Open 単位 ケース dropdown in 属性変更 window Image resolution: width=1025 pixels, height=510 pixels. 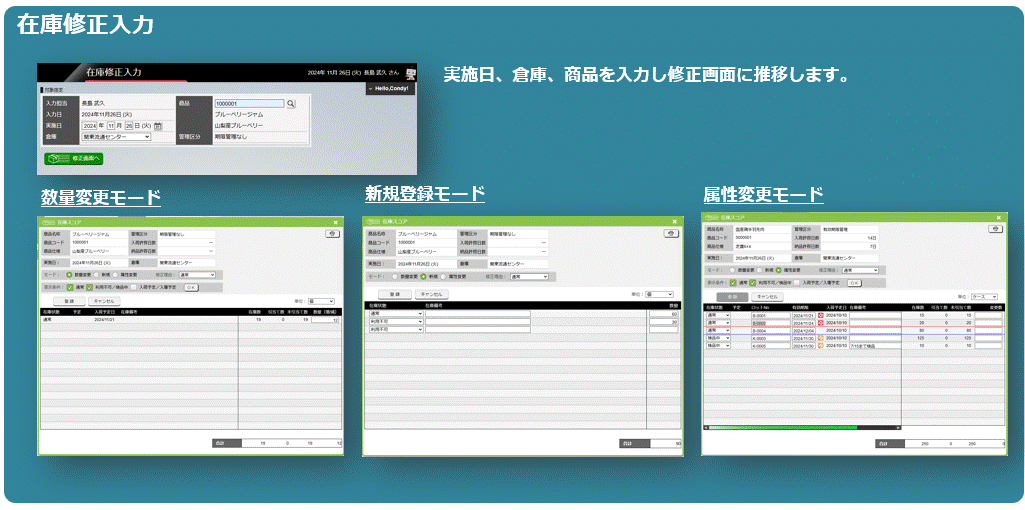coord(984,297)
